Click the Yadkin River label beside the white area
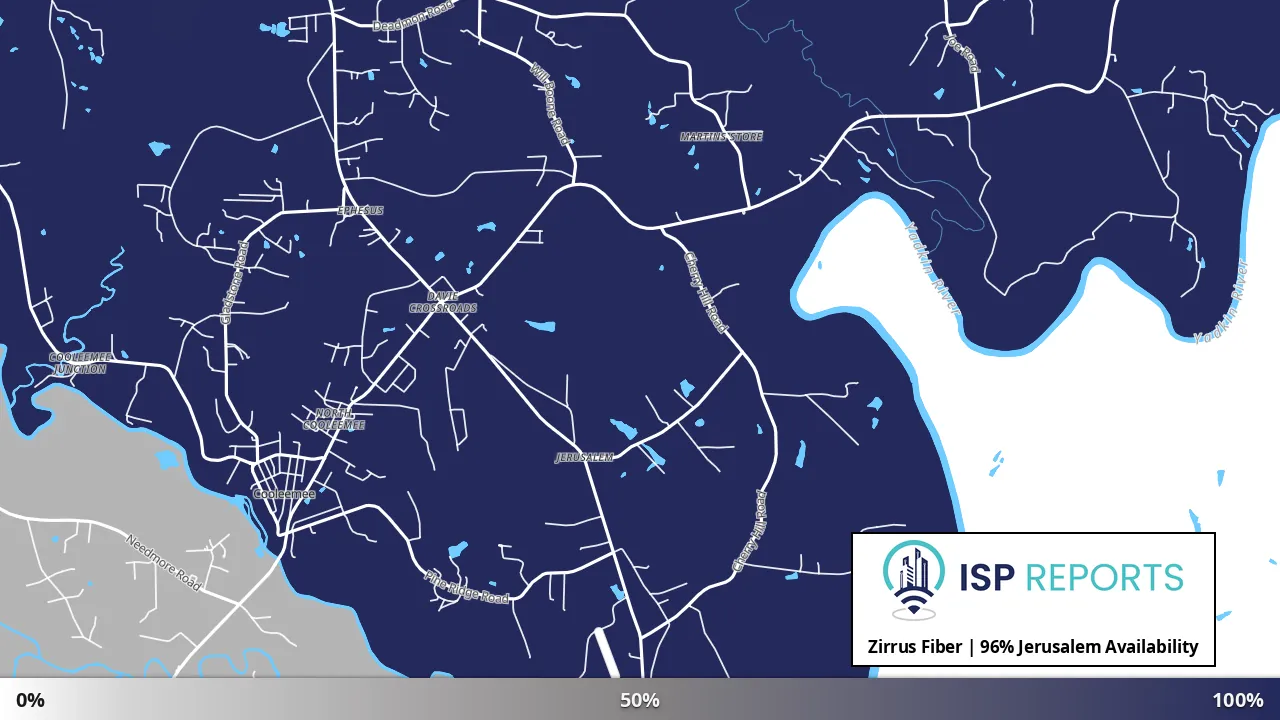This screenshot has width=1280, height=720. tap(931, 269)
